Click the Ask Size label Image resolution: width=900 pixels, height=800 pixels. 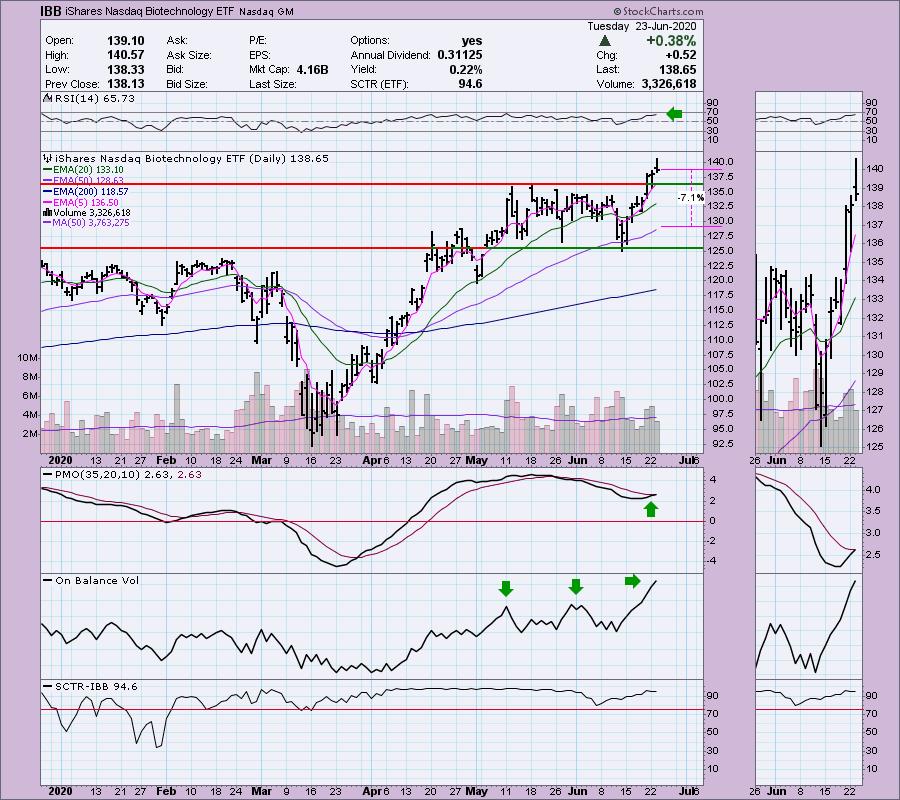click(189, 55)
